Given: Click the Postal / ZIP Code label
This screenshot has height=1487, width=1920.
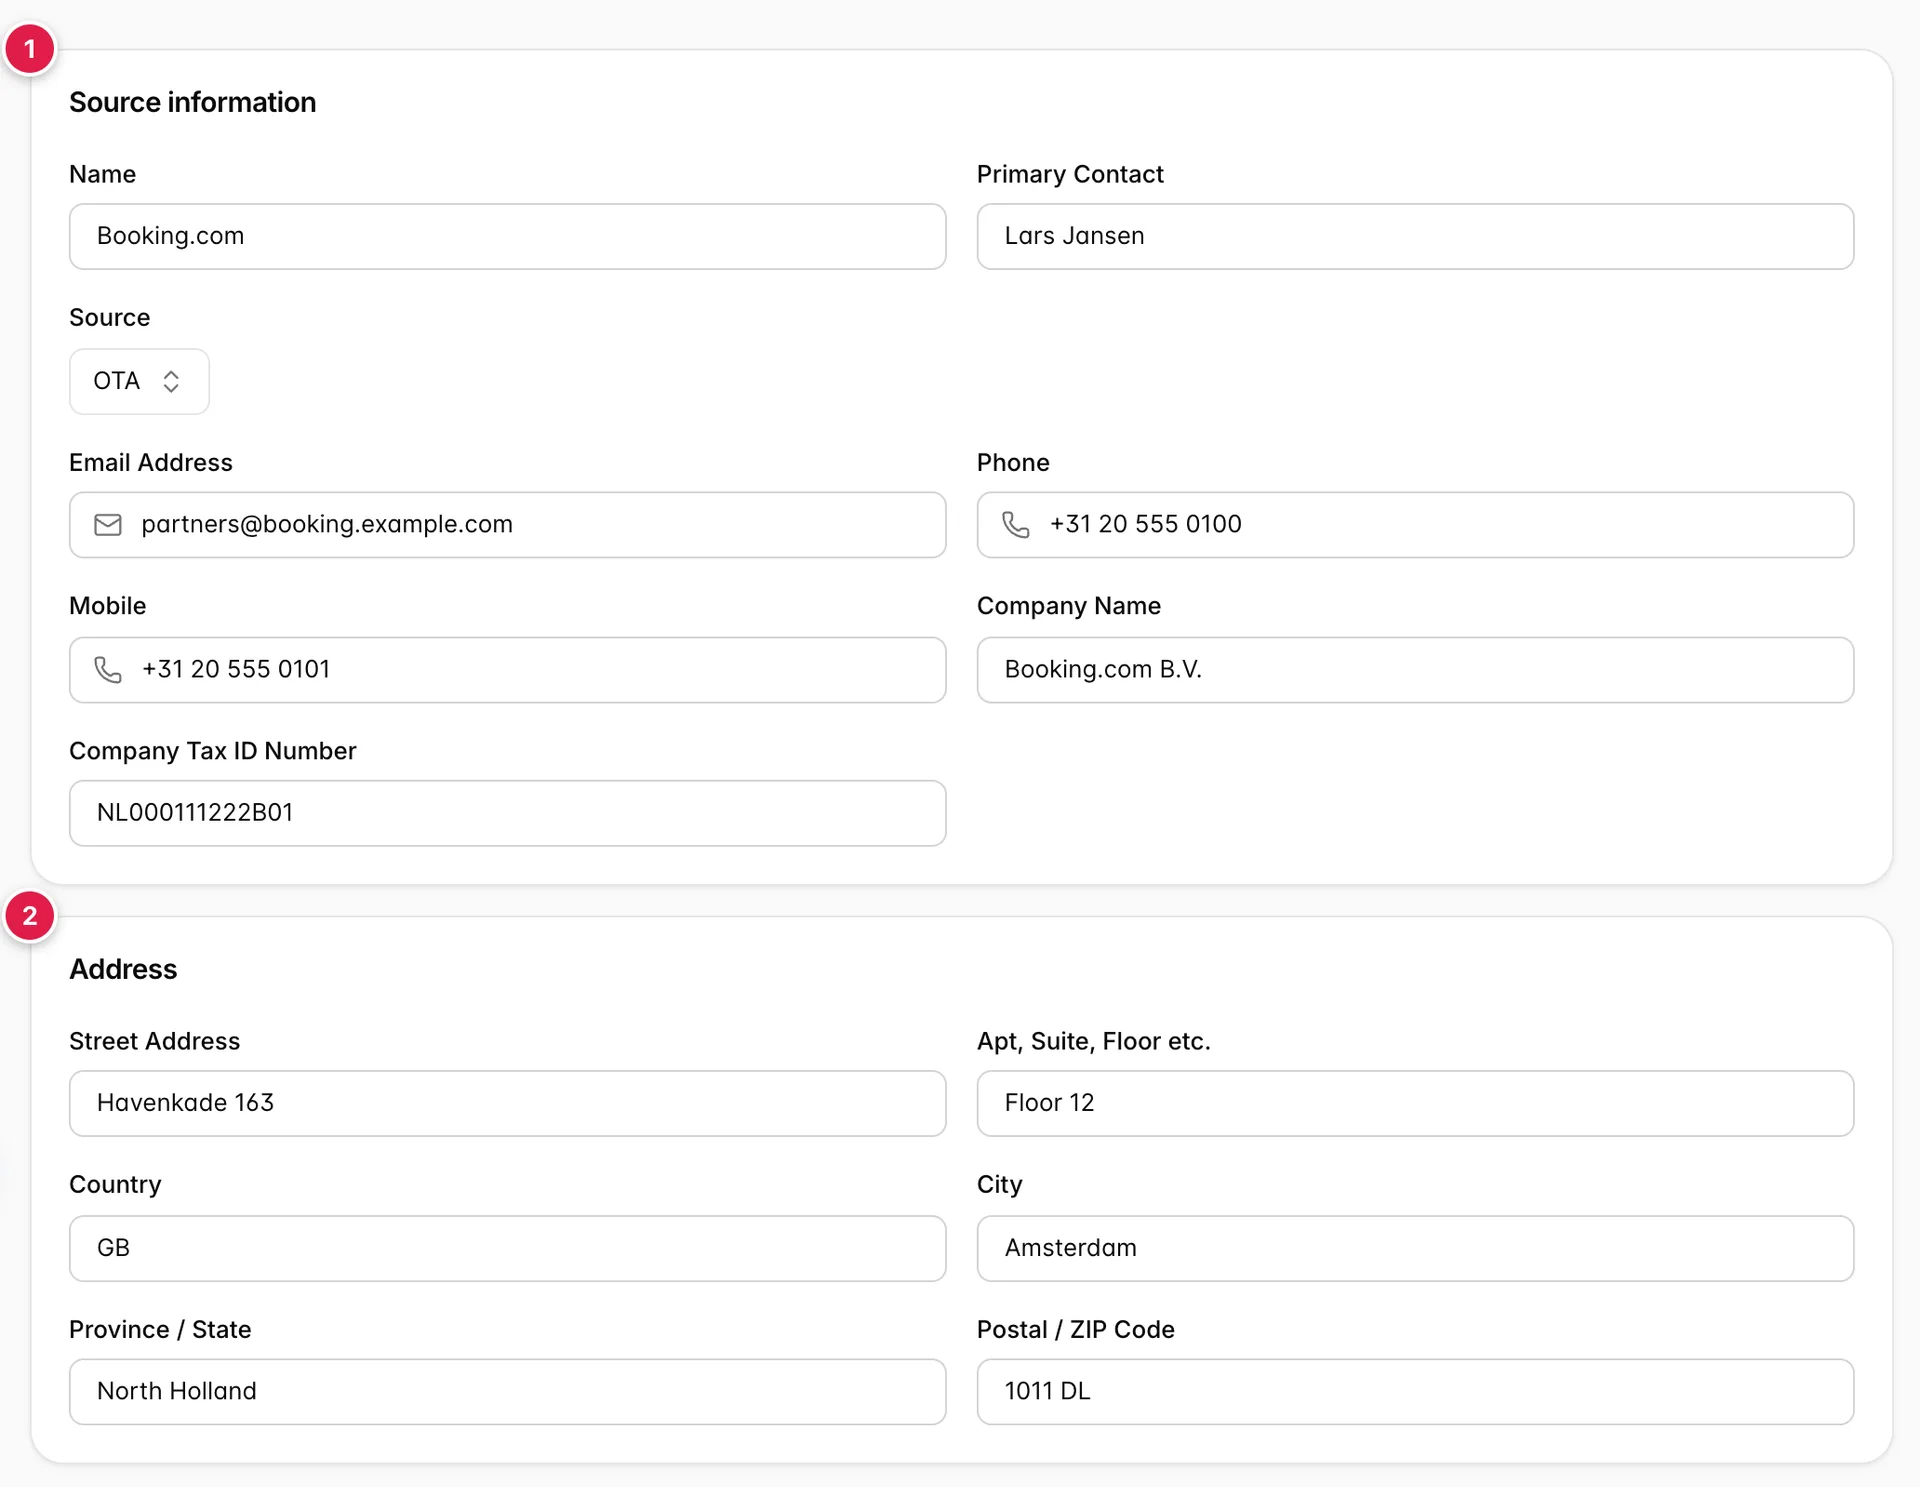Looking at the screenshot, I should tap(1076, 1329).
